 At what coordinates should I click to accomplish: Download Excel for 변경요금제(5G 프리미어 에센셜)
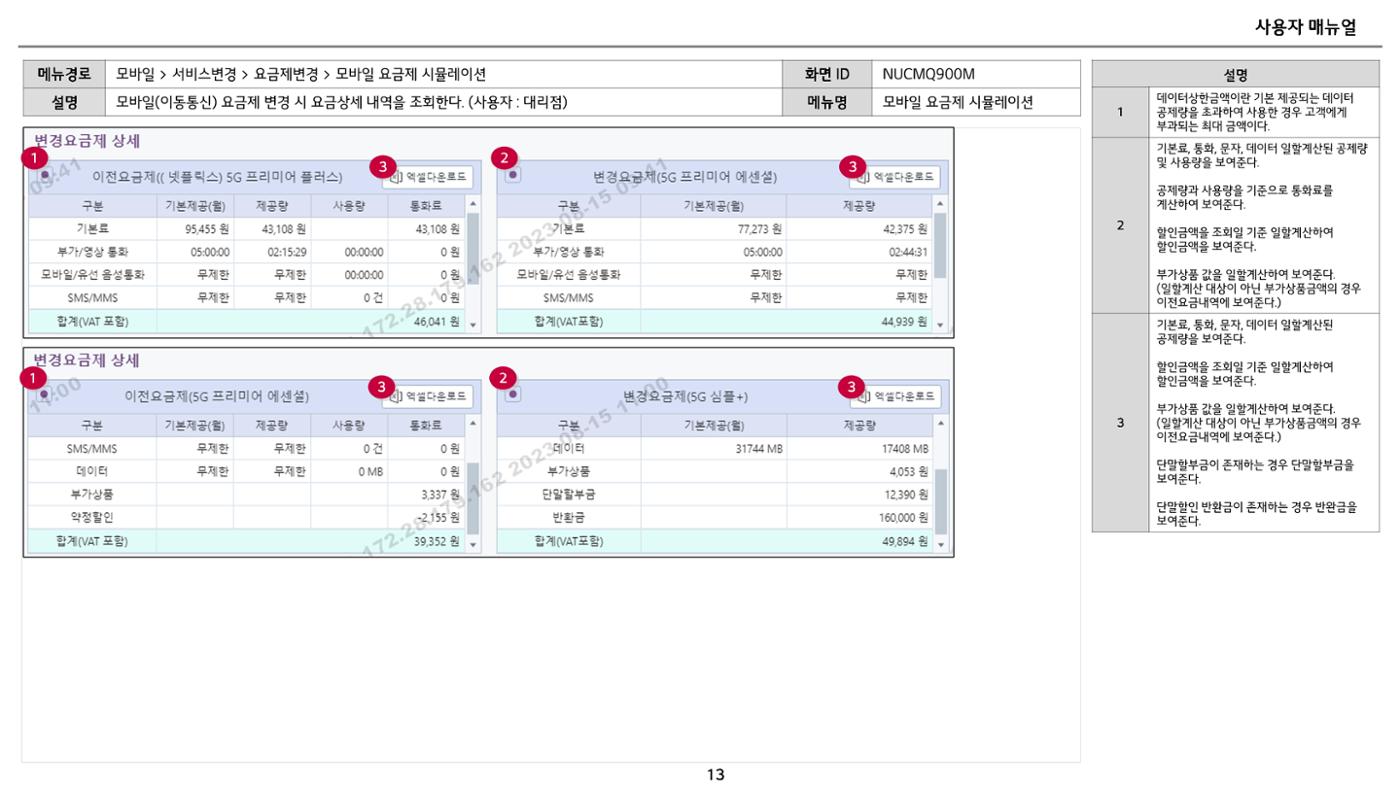click(x=895, y=177)
